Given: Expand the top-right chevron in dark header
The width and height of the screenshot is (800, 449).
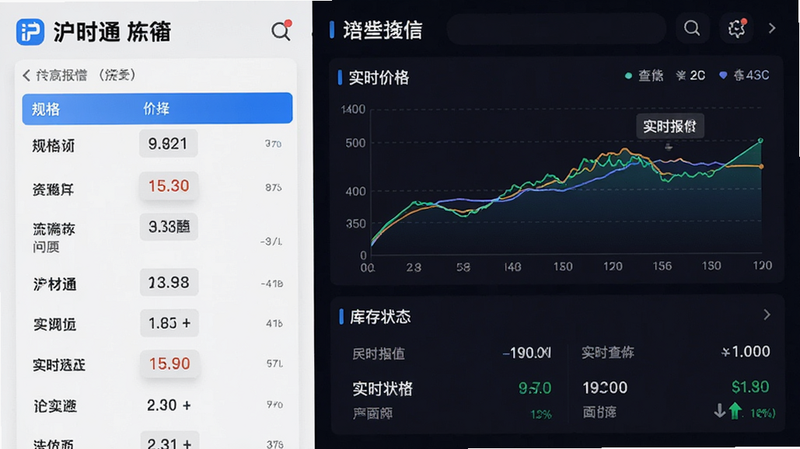Looking at the screenshot, I should point(772,28).
